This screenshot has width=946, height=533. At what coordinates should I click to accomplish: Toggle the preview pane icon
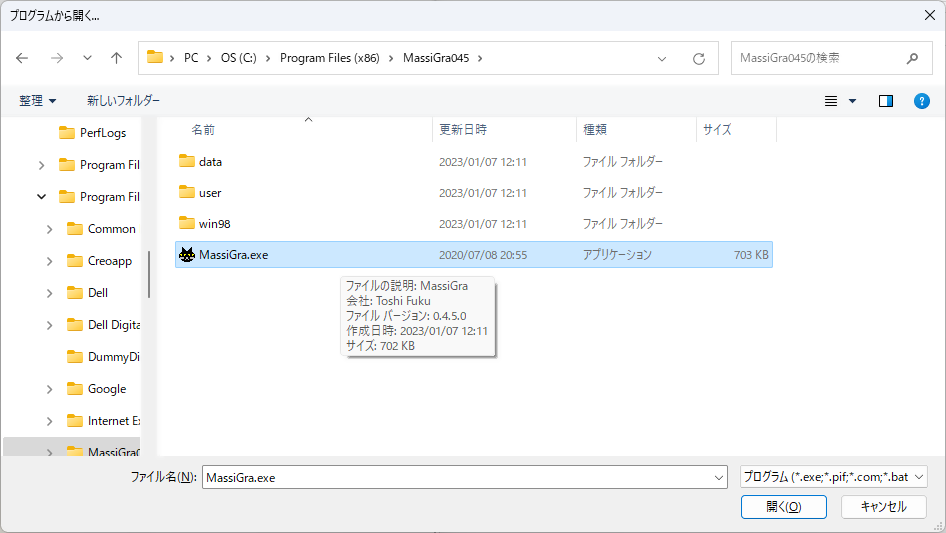click(x=885, y=101)
